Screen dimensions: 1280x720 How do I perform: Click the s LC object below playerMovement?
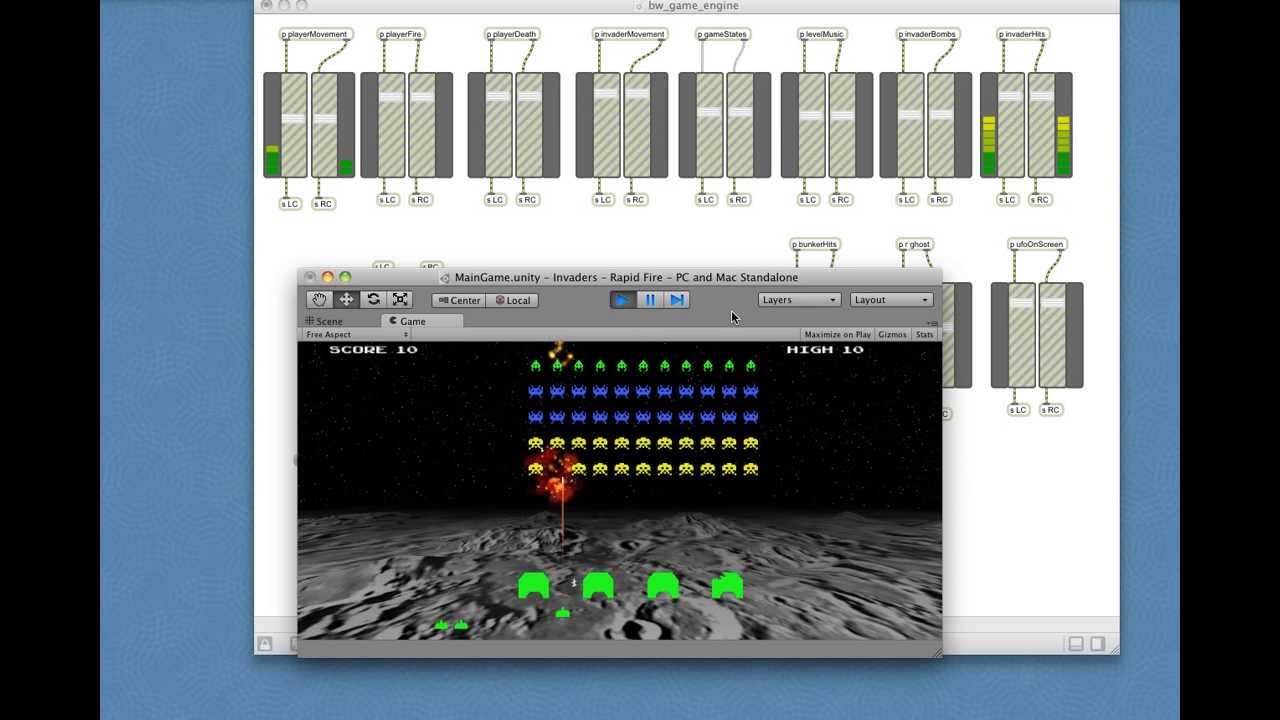pyautogui.click(x=289, y=204)
